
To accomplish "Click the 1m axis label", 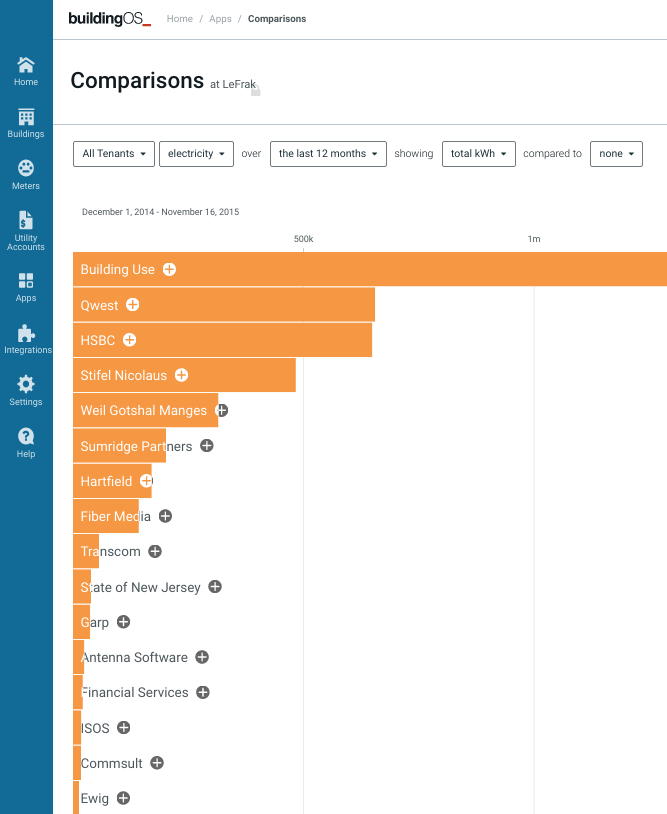I will (x=534, y=239).
